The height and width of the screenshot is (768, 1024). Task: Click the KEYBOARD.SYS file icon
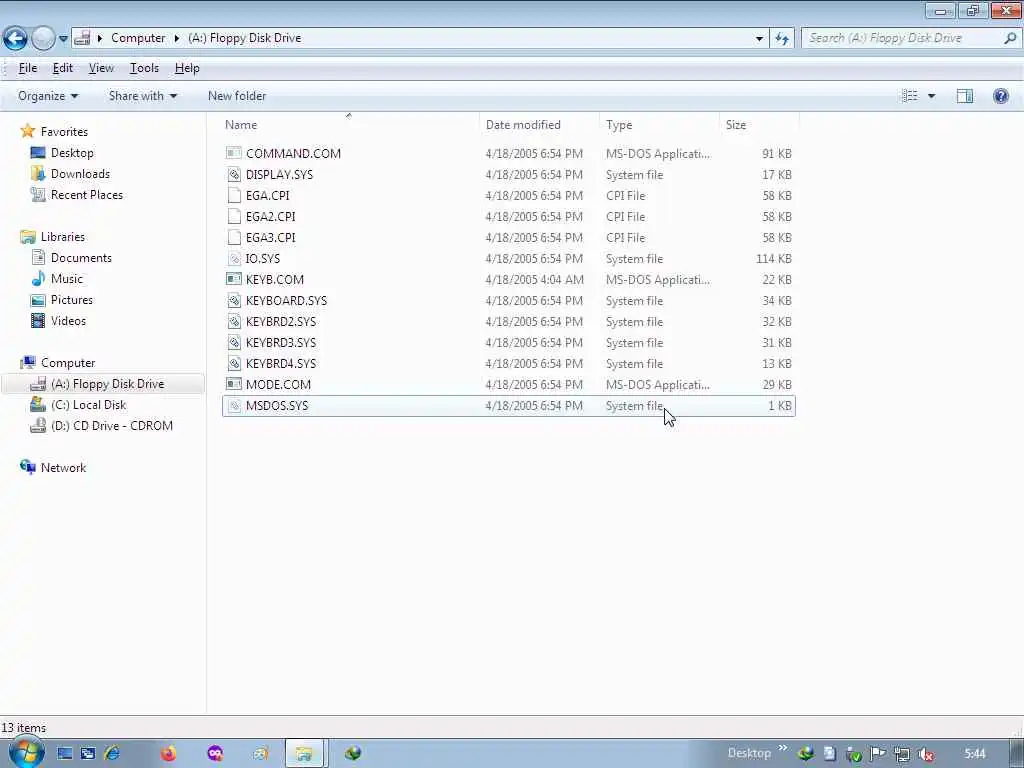[x=234, y=300]
